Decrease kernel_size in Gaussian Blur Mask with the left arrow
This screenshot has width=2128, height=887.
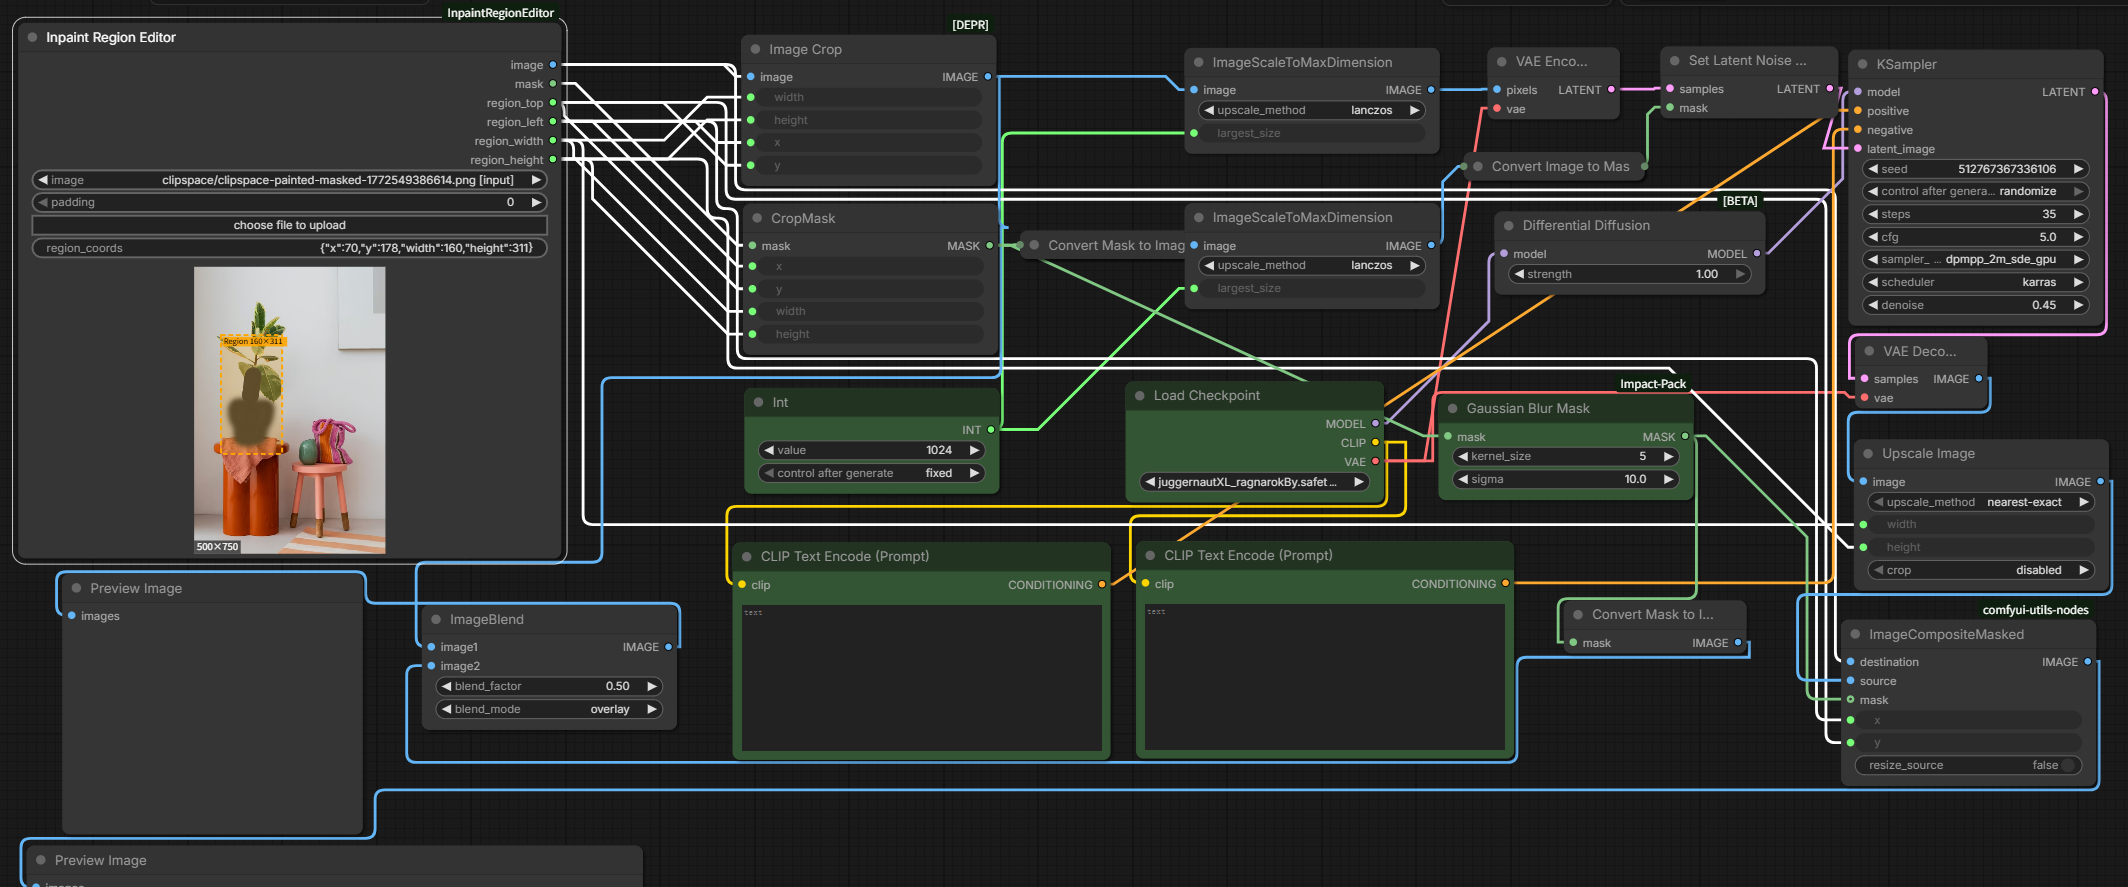[1463, 456]
